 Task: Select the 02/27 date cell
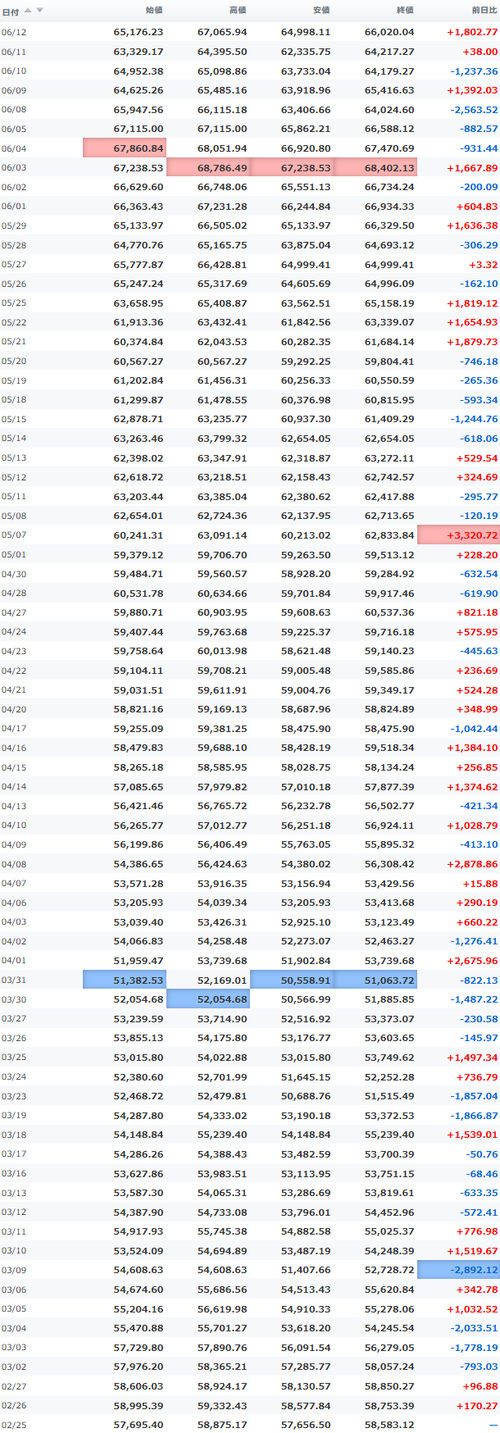click(14, 1388)
